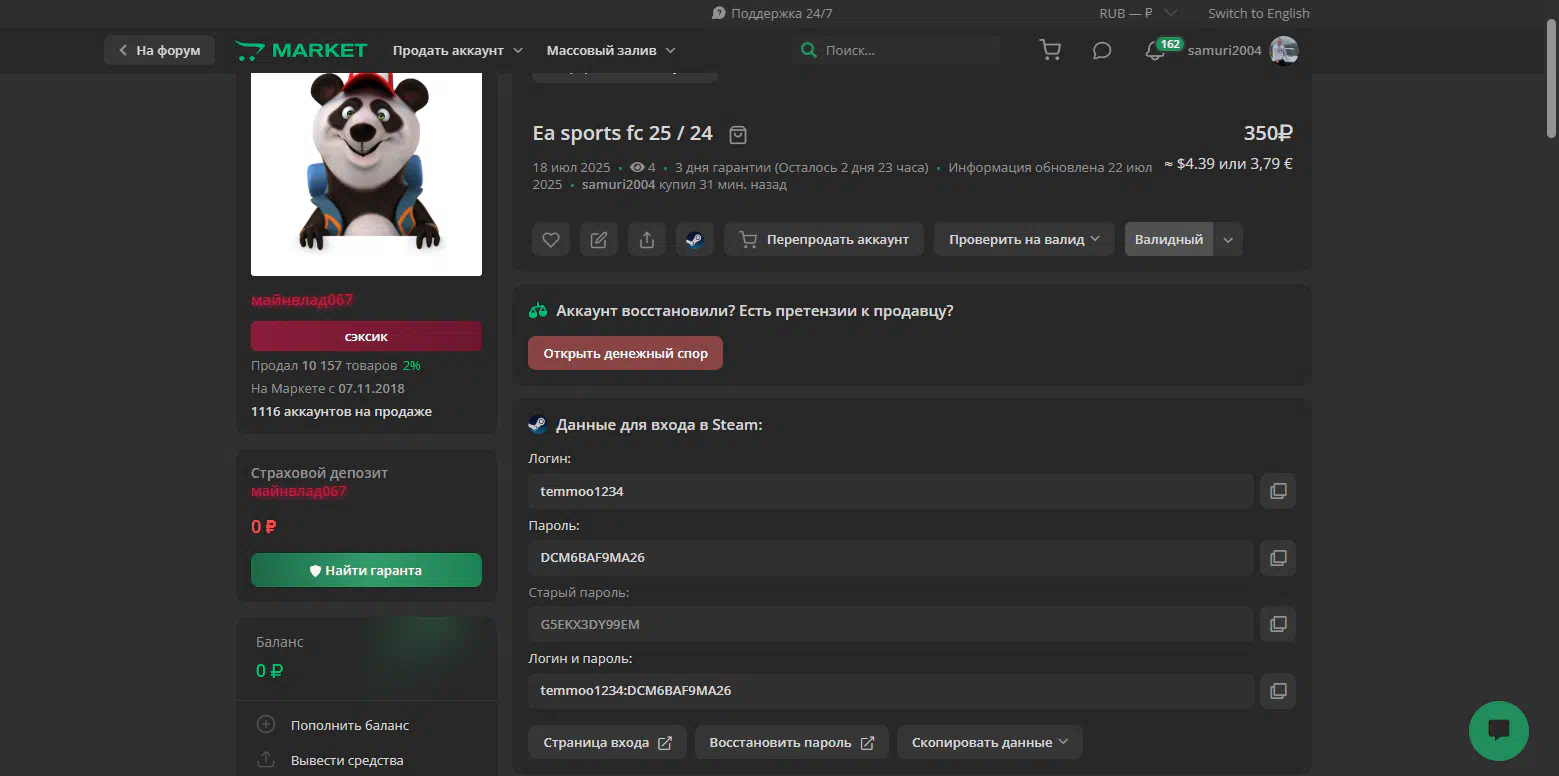Open 1116 аккаунтов на продаже link

[x=341, y=412]
